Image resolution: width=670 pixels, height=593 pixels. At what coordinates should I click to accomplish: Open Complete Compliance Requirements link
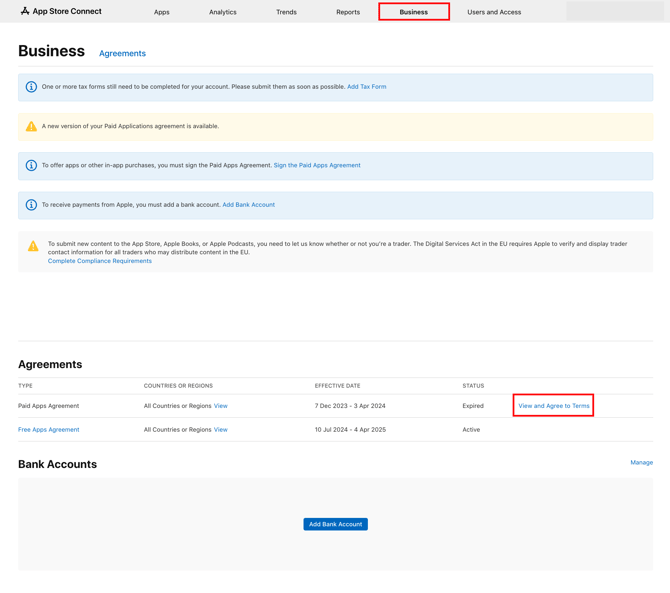point(100,261)
